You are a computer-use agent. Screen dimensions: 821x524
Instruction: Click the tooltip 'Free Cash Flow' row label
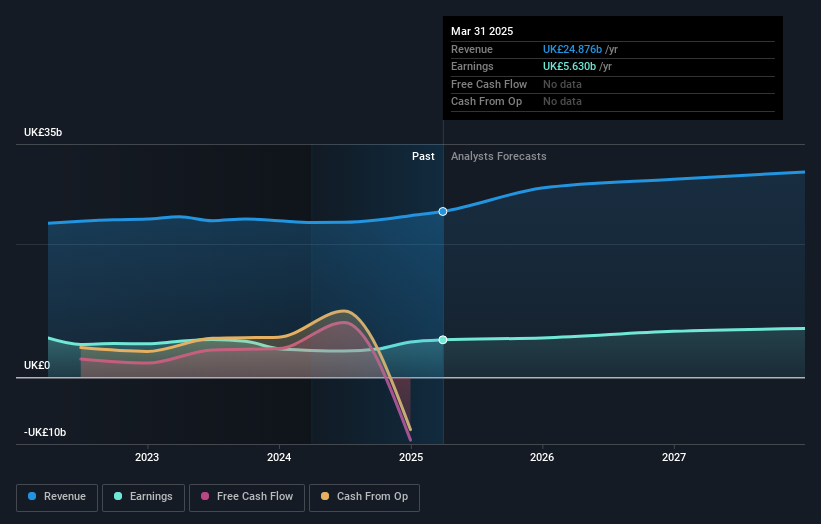pos(489,84)
